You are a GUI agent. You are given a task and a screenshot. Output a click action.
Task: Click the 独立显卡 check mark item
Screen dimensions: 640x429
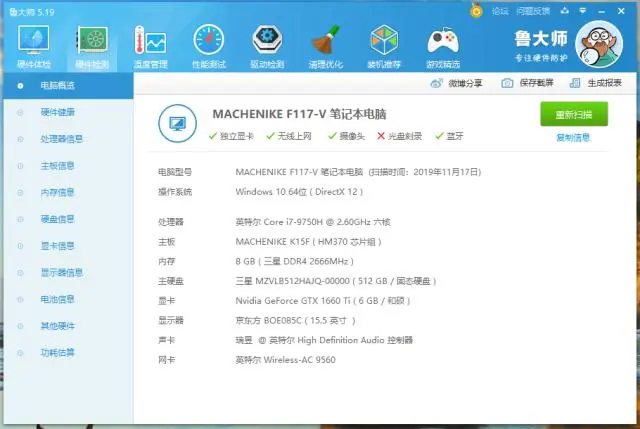click(231, 136)
